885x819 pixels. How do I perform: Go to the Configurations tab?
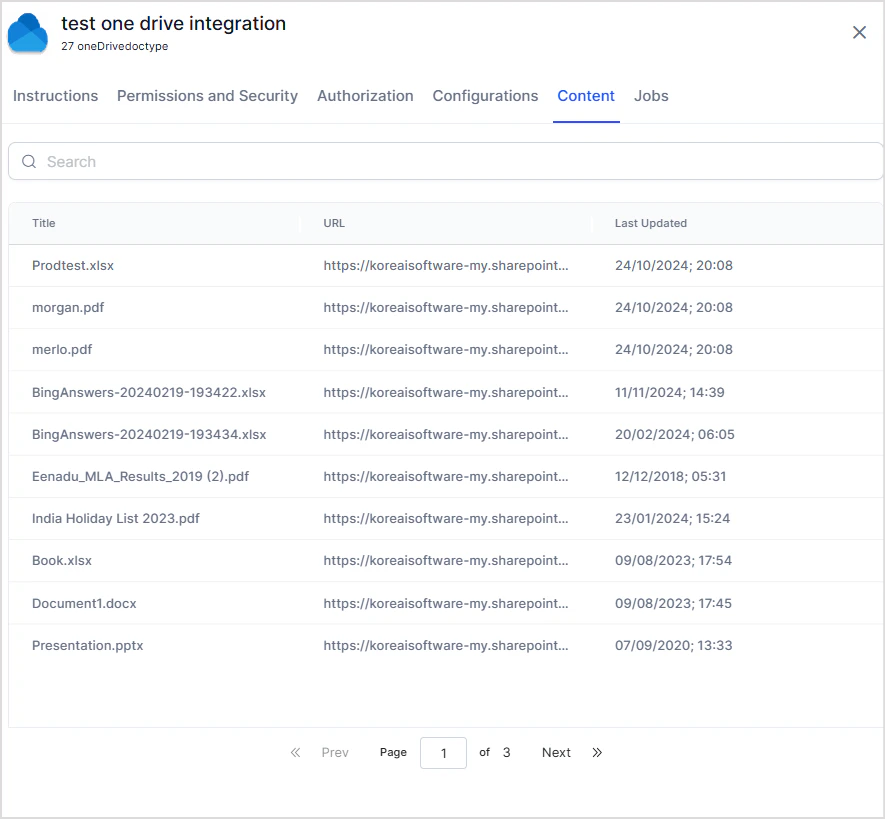pos(485,96)
